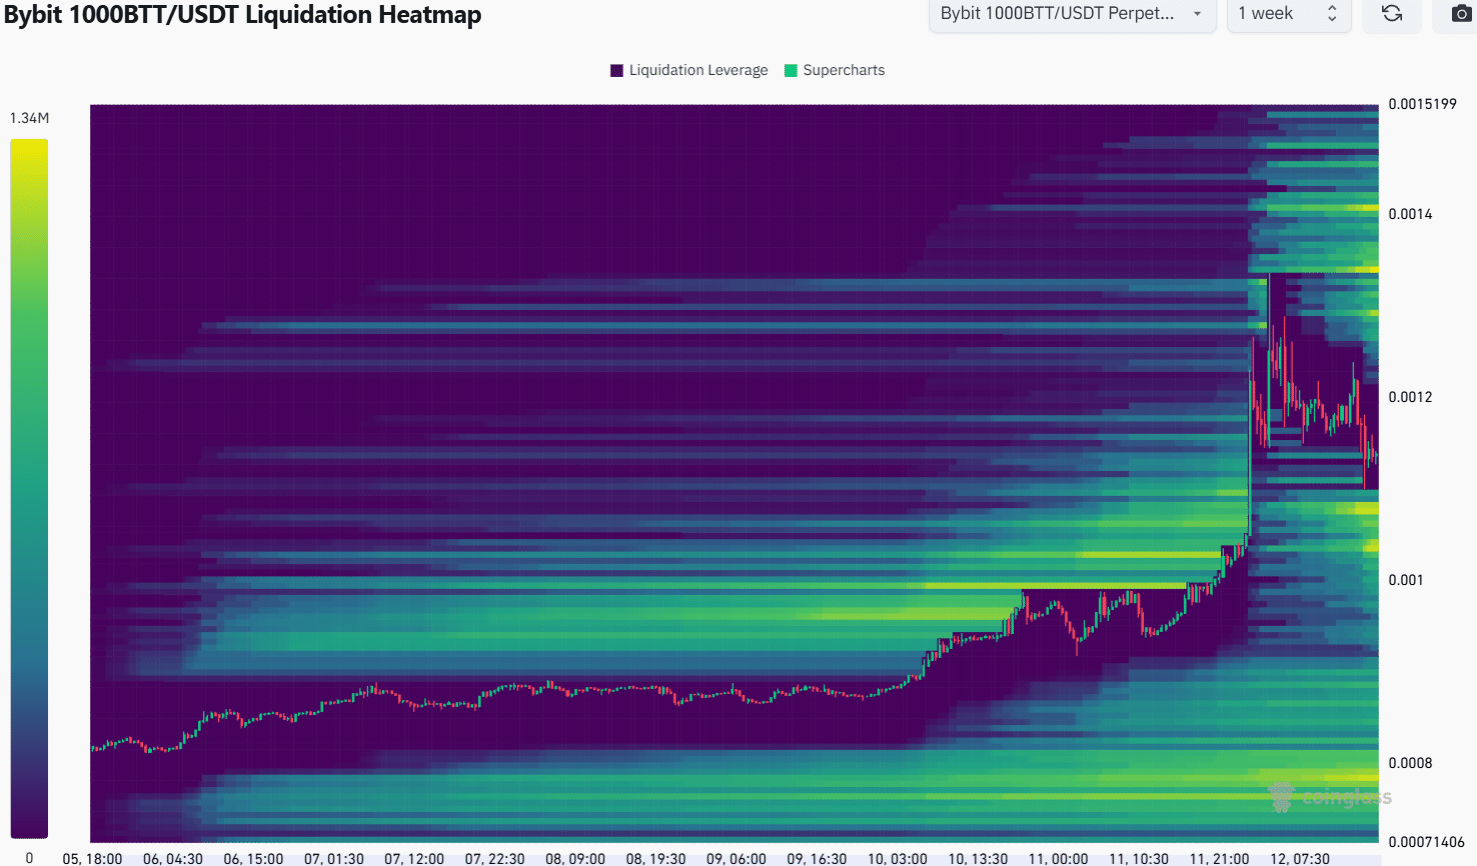The height and width of the screenshot is (866, 1477).
Task: Click the camera screenshot icon
Action: click(x=1461, y=14)
